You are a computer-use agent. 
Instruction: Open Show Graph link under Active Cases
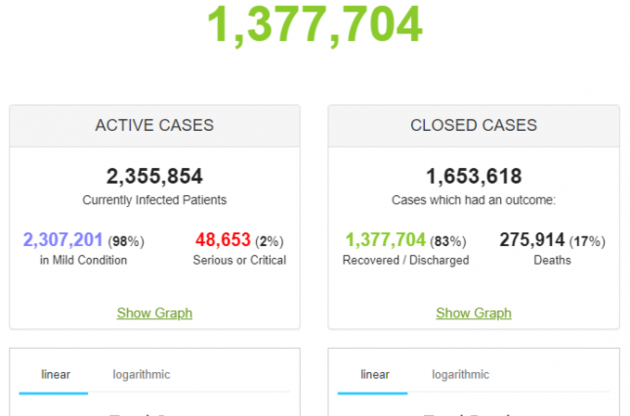pyautogui.click(x=154, y=313)
